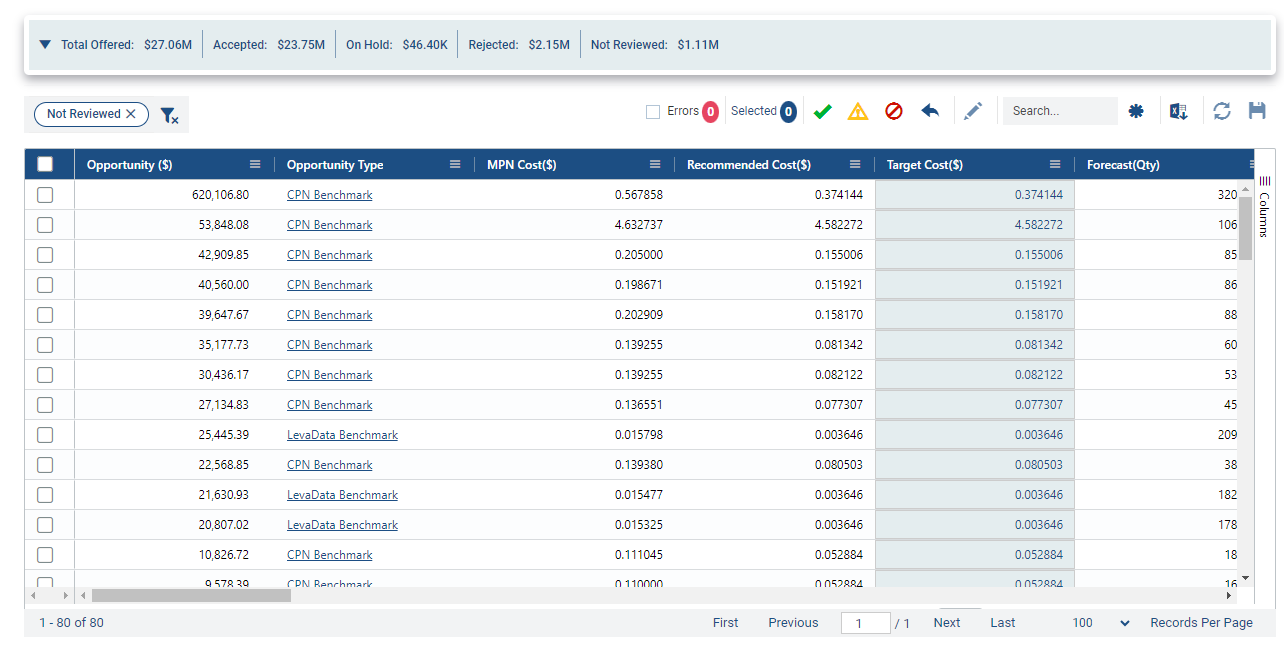Viewport: 1284px width, 660px height.
Task: Remove the Not Reviewed filter chip
Action: (131, 114)
